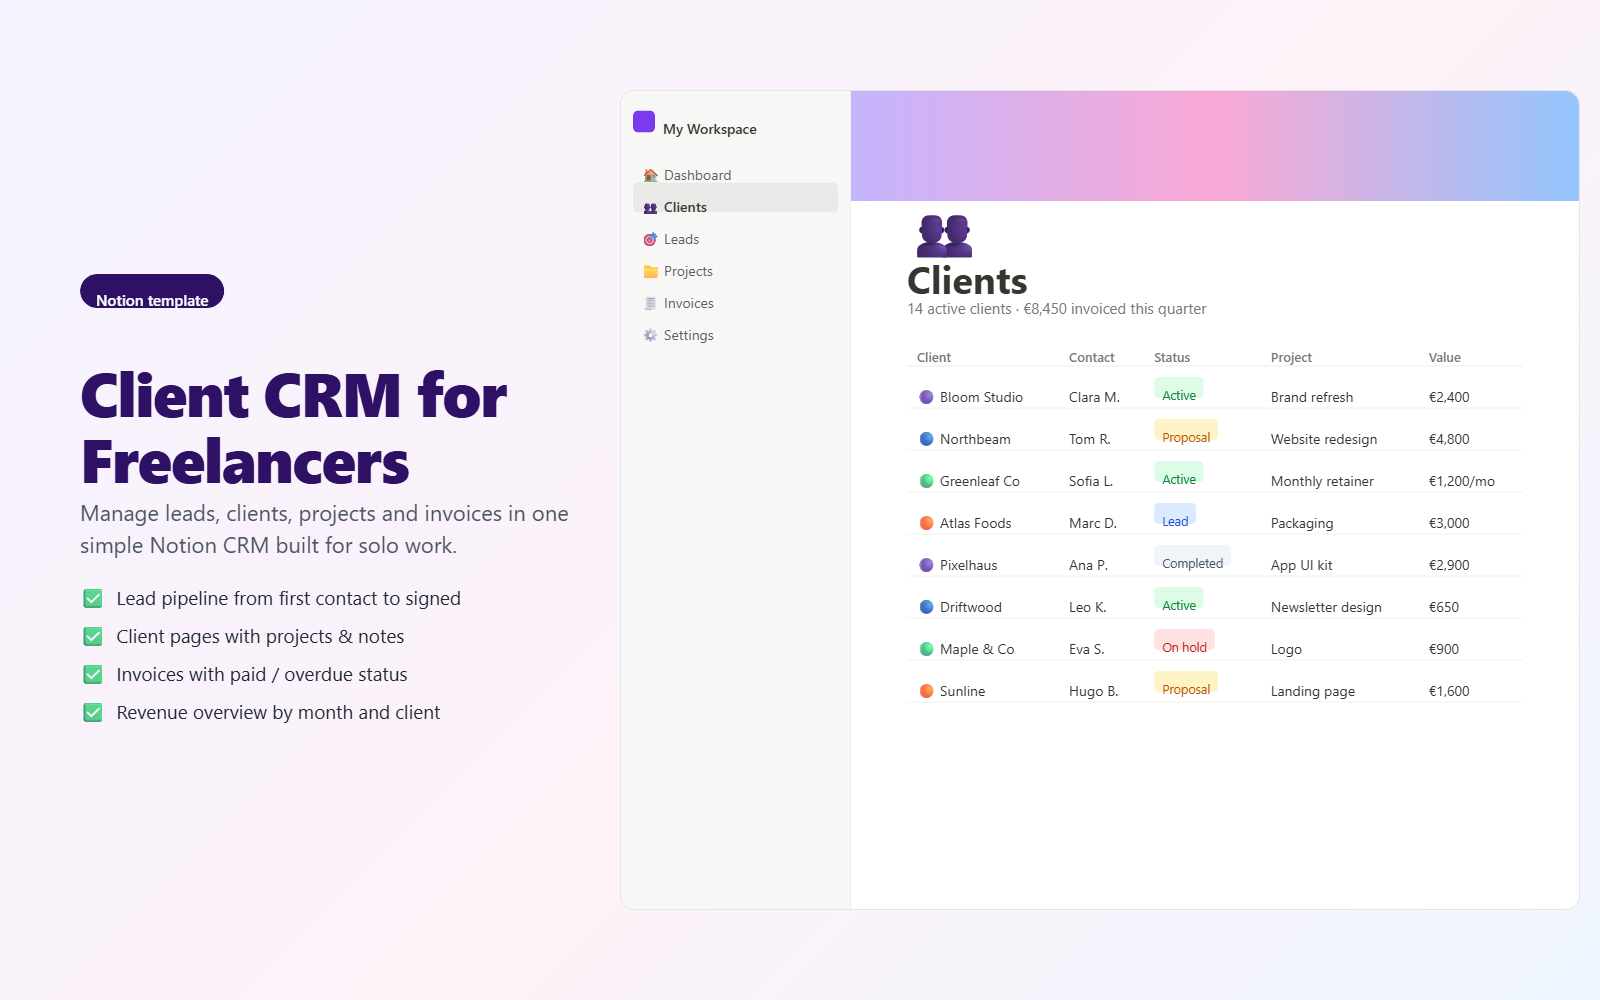Click Greenleaf Co's green dot icon
The width and height of the screenshot is (1600, 1000).
click(926, 481)
